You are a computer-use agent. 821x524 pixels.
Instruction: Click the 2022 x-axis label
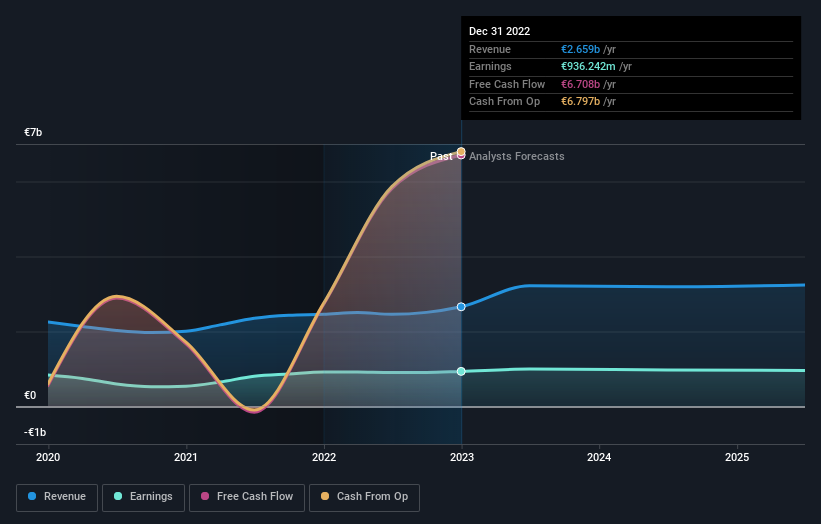(324, 457)
